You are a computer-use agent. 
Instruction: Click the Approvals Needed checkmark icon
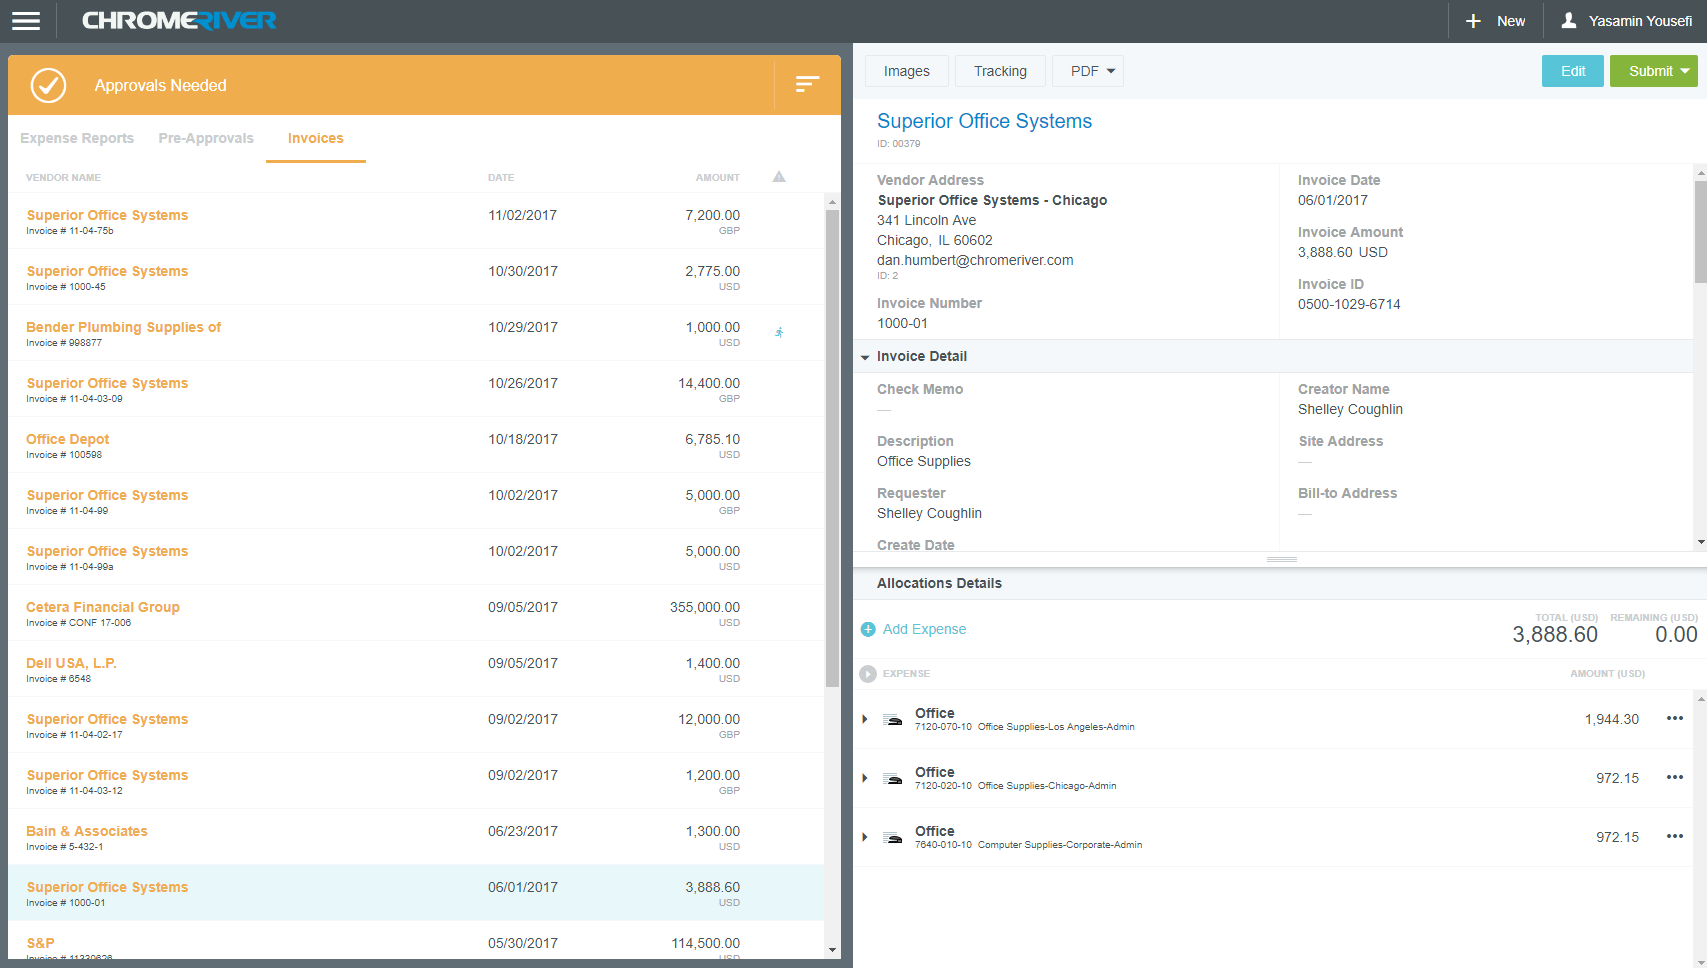click(48, 85)
